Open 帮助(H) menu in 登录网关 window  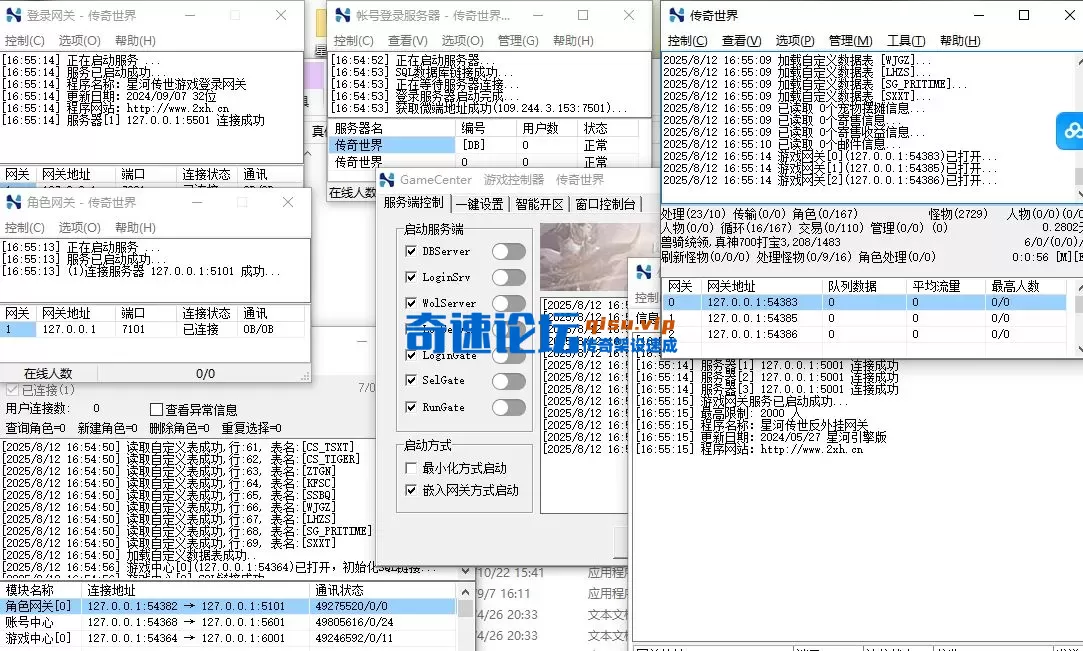135,41
